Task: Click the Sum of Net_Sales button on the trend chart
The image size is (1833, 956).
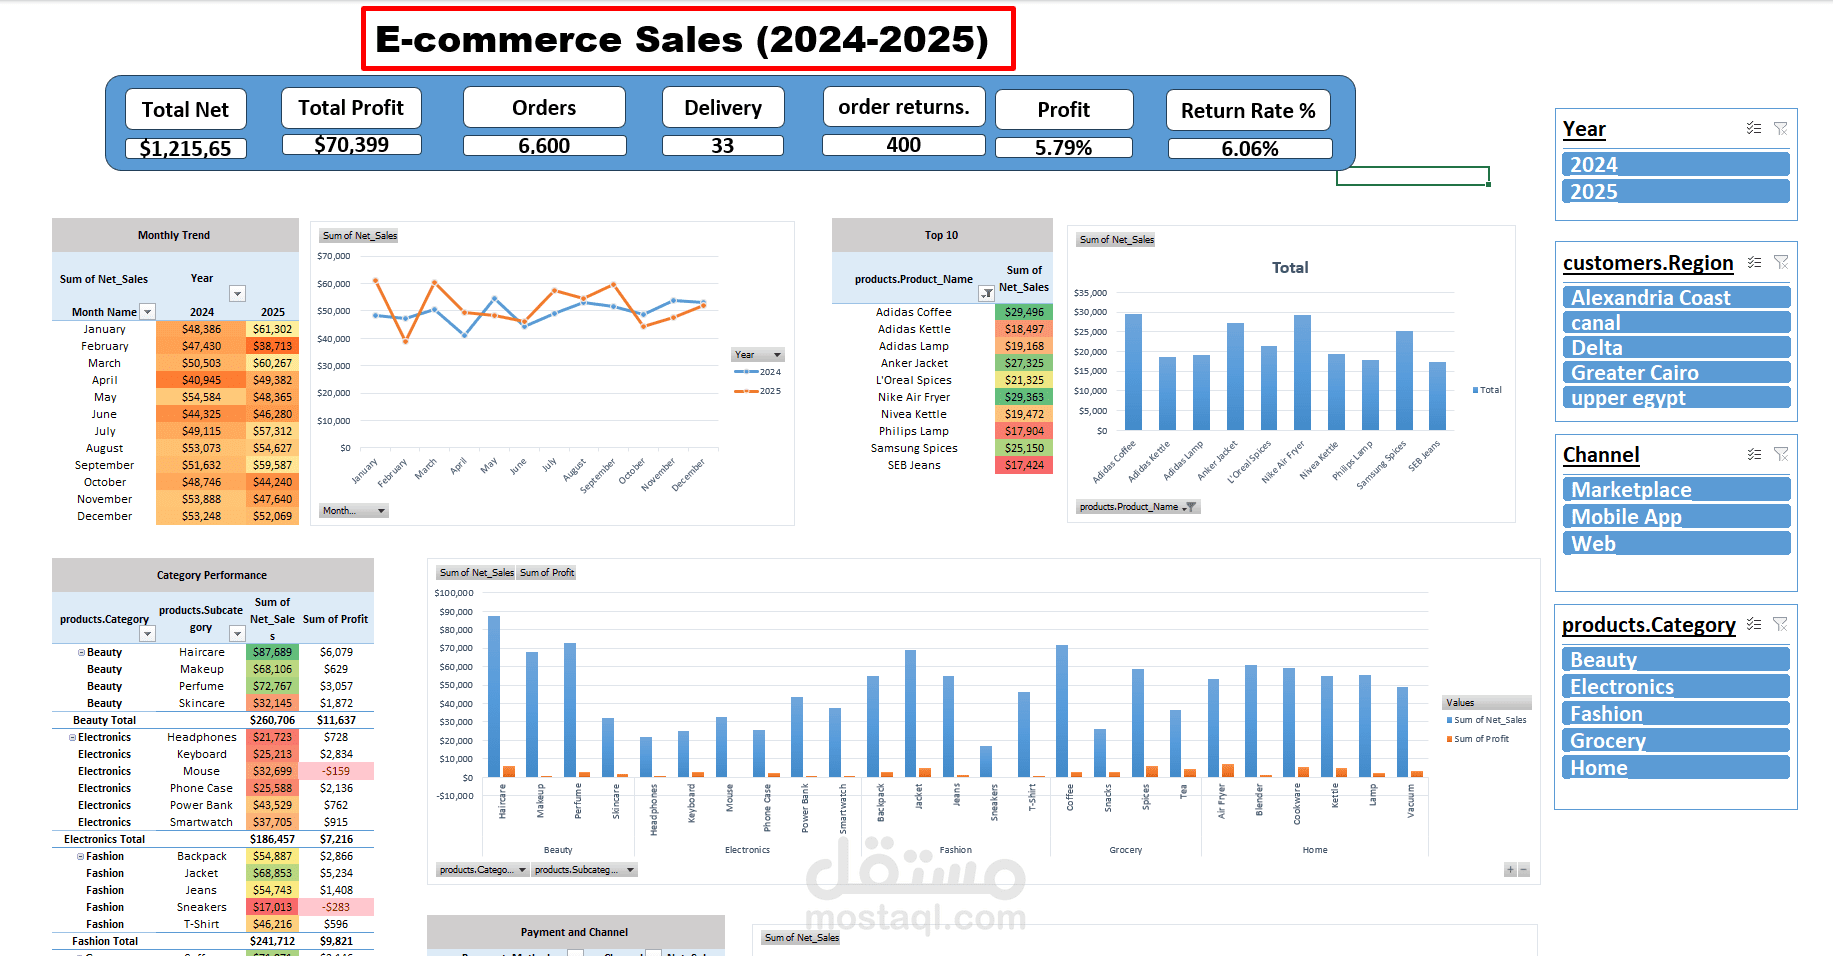Action: (x=360, y=236)
